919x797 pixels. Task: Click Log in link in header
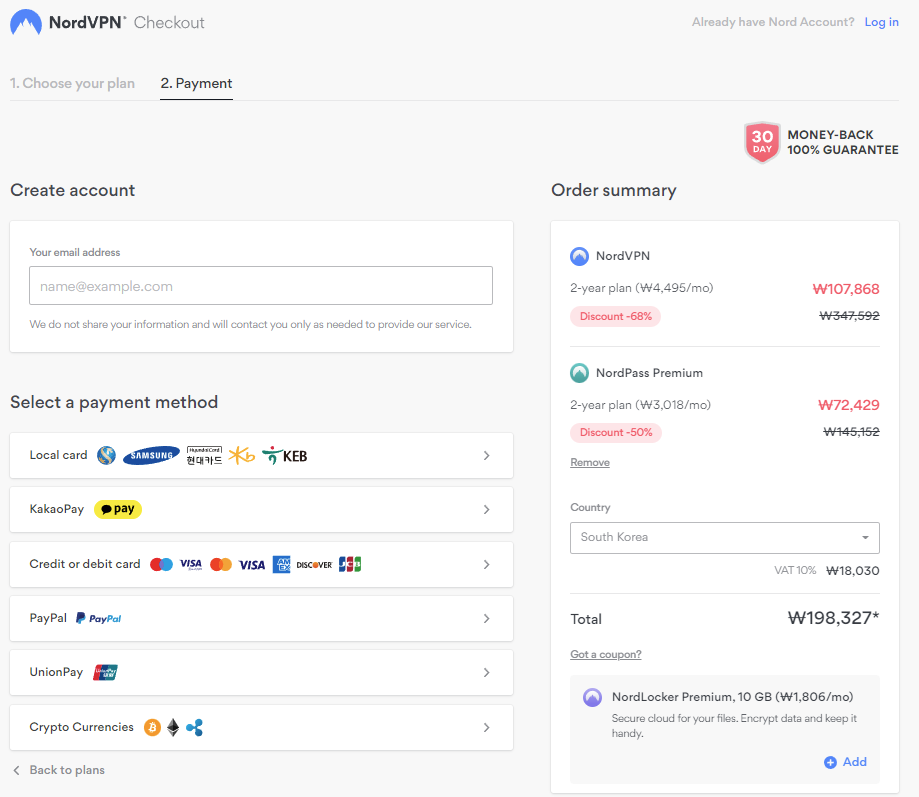coord(881,22)
